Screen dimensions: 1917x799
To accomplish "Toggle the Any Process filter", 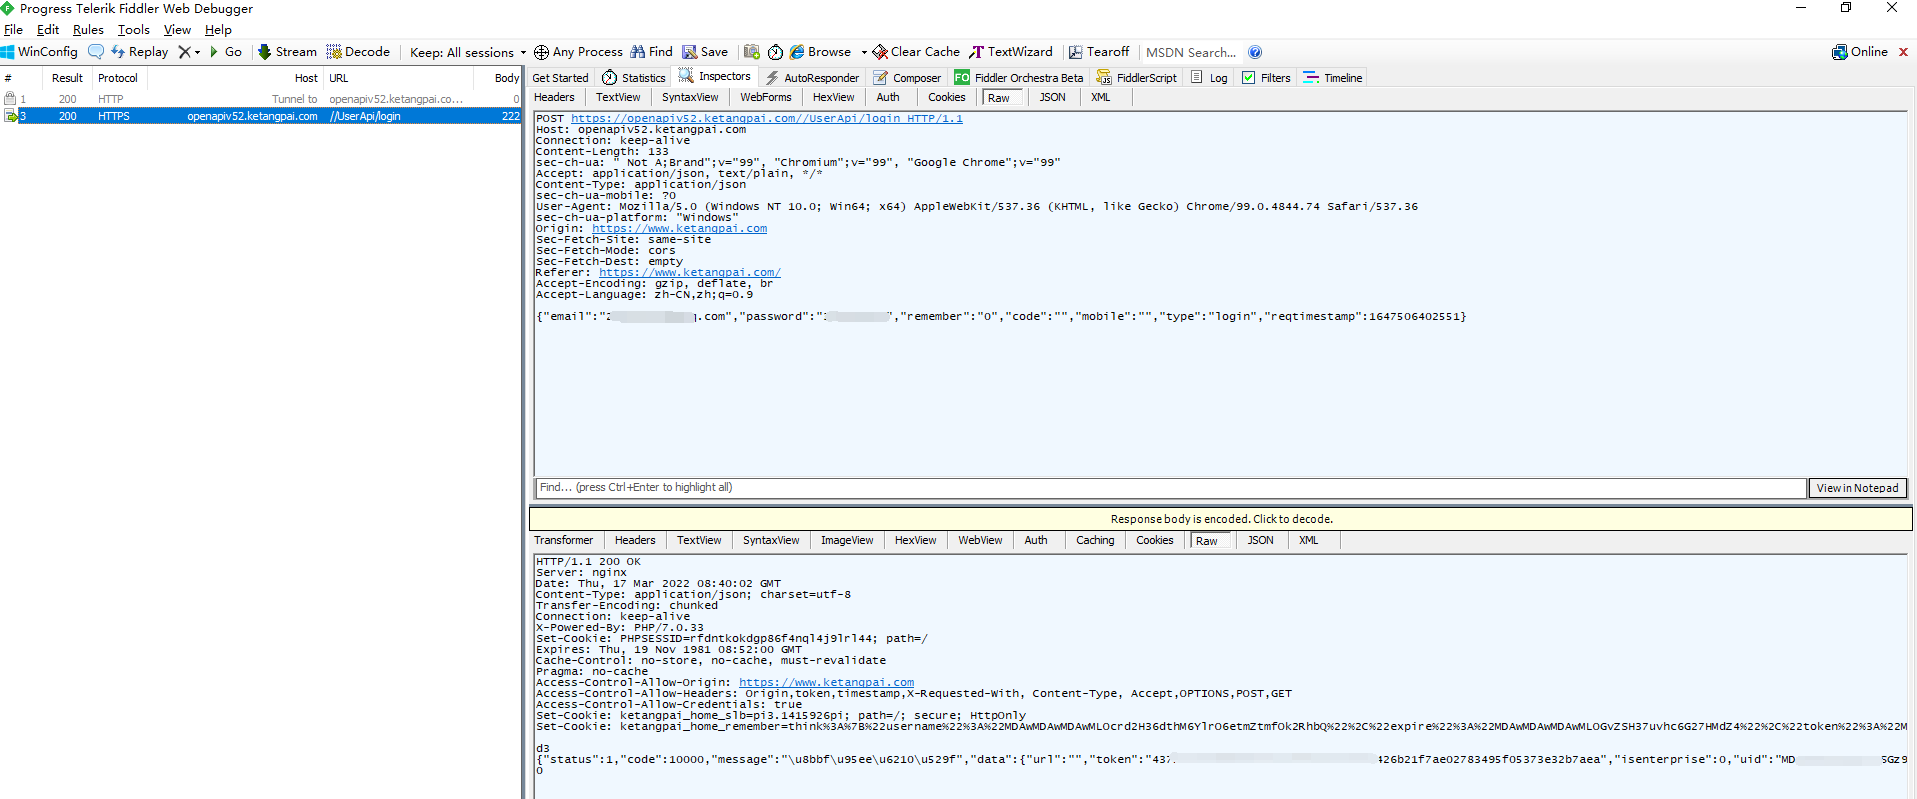I will click(578, 52).
